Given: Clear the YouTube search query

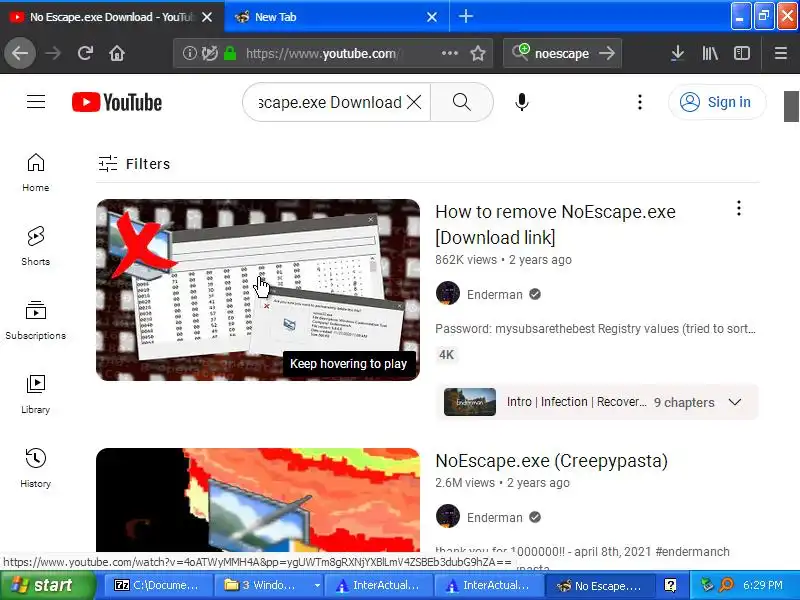Looking at the screenshot, I should pyautogui.click(x=414, y=102).
